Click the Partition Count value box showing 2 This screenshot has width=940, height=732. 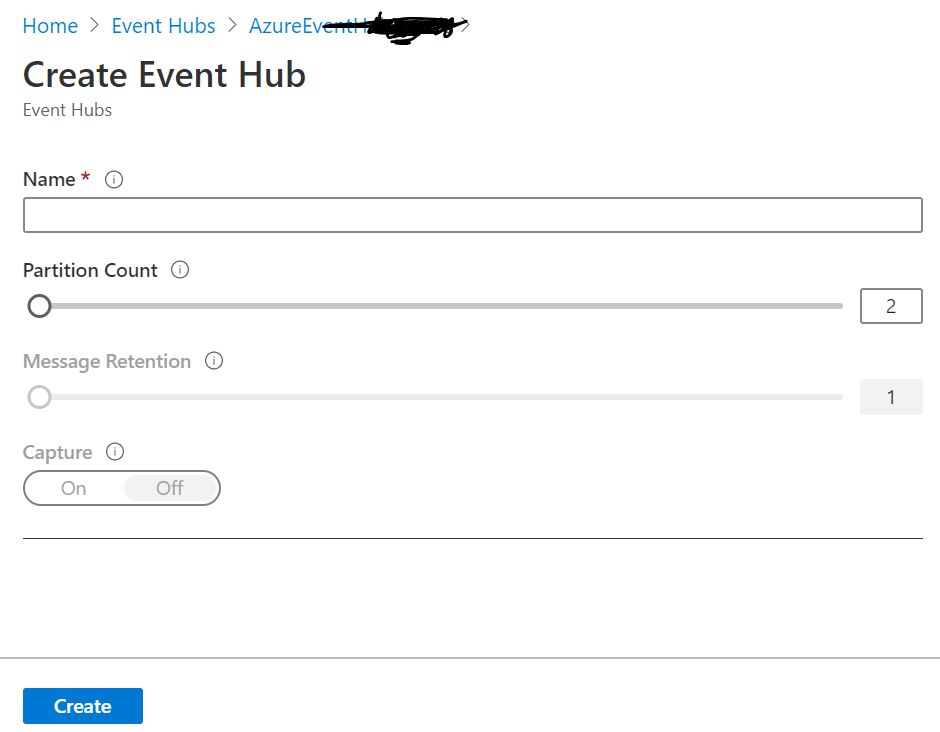pyautogui.click(x=890, y=306)
